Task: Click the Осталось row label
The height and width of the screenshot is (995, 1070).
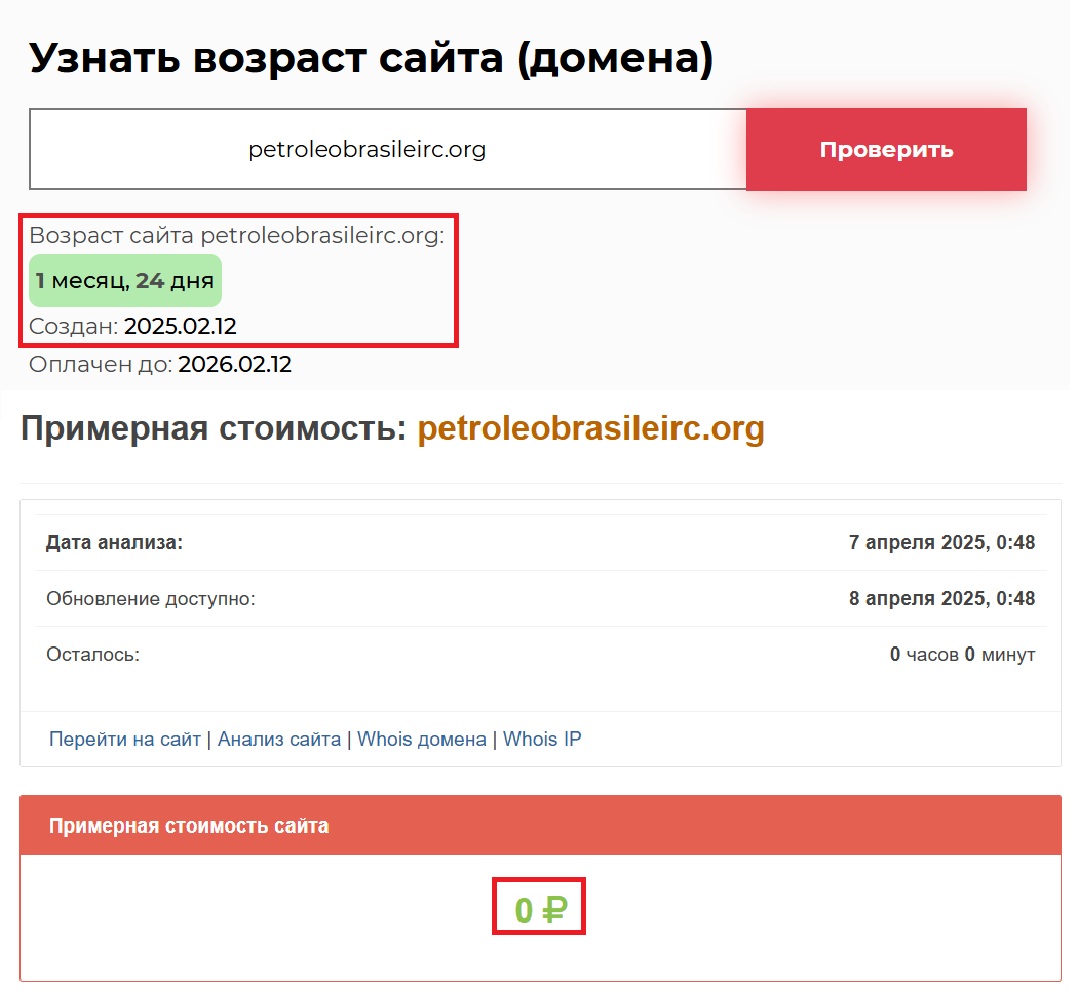Action: (93, 655)
